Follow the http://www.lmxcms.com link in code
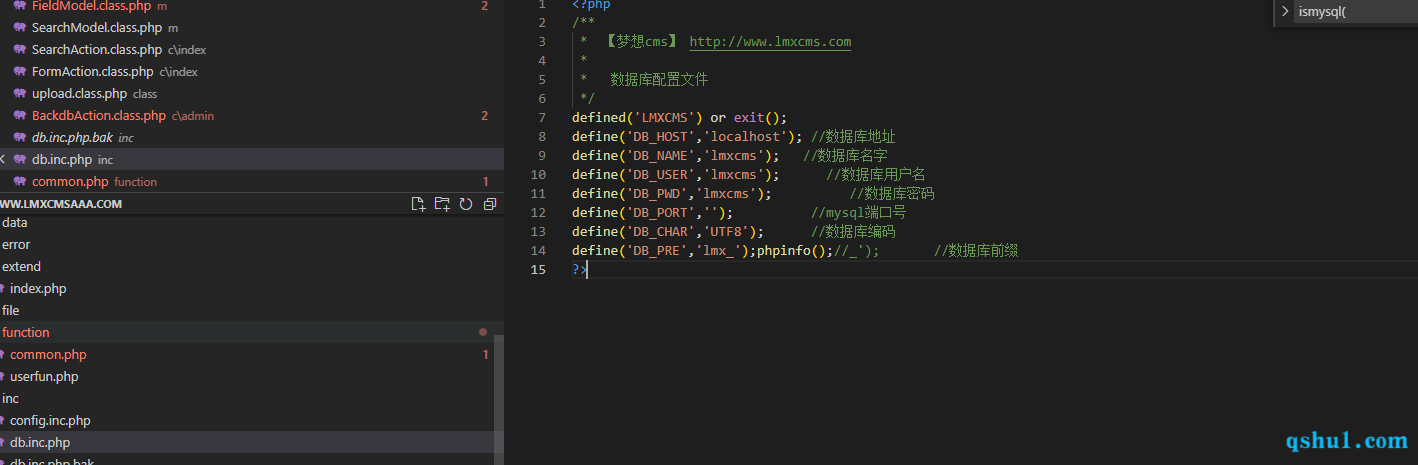The image size is (1418, 465). click(x=770, y=42)
